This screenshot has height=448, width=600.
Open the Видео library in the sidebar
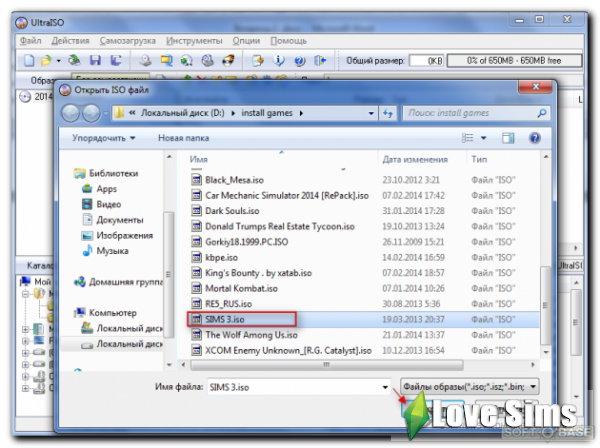click(101, 204)
